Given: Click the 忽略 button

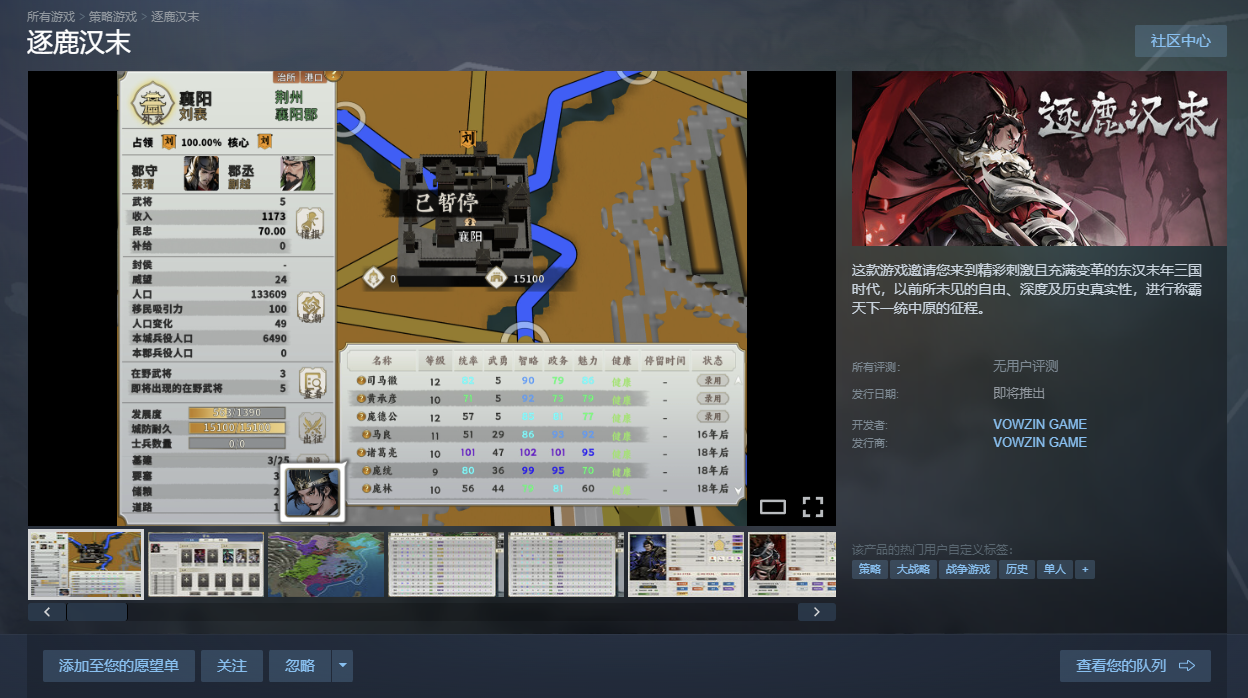Looking at the screenshot, I should 300,666.
